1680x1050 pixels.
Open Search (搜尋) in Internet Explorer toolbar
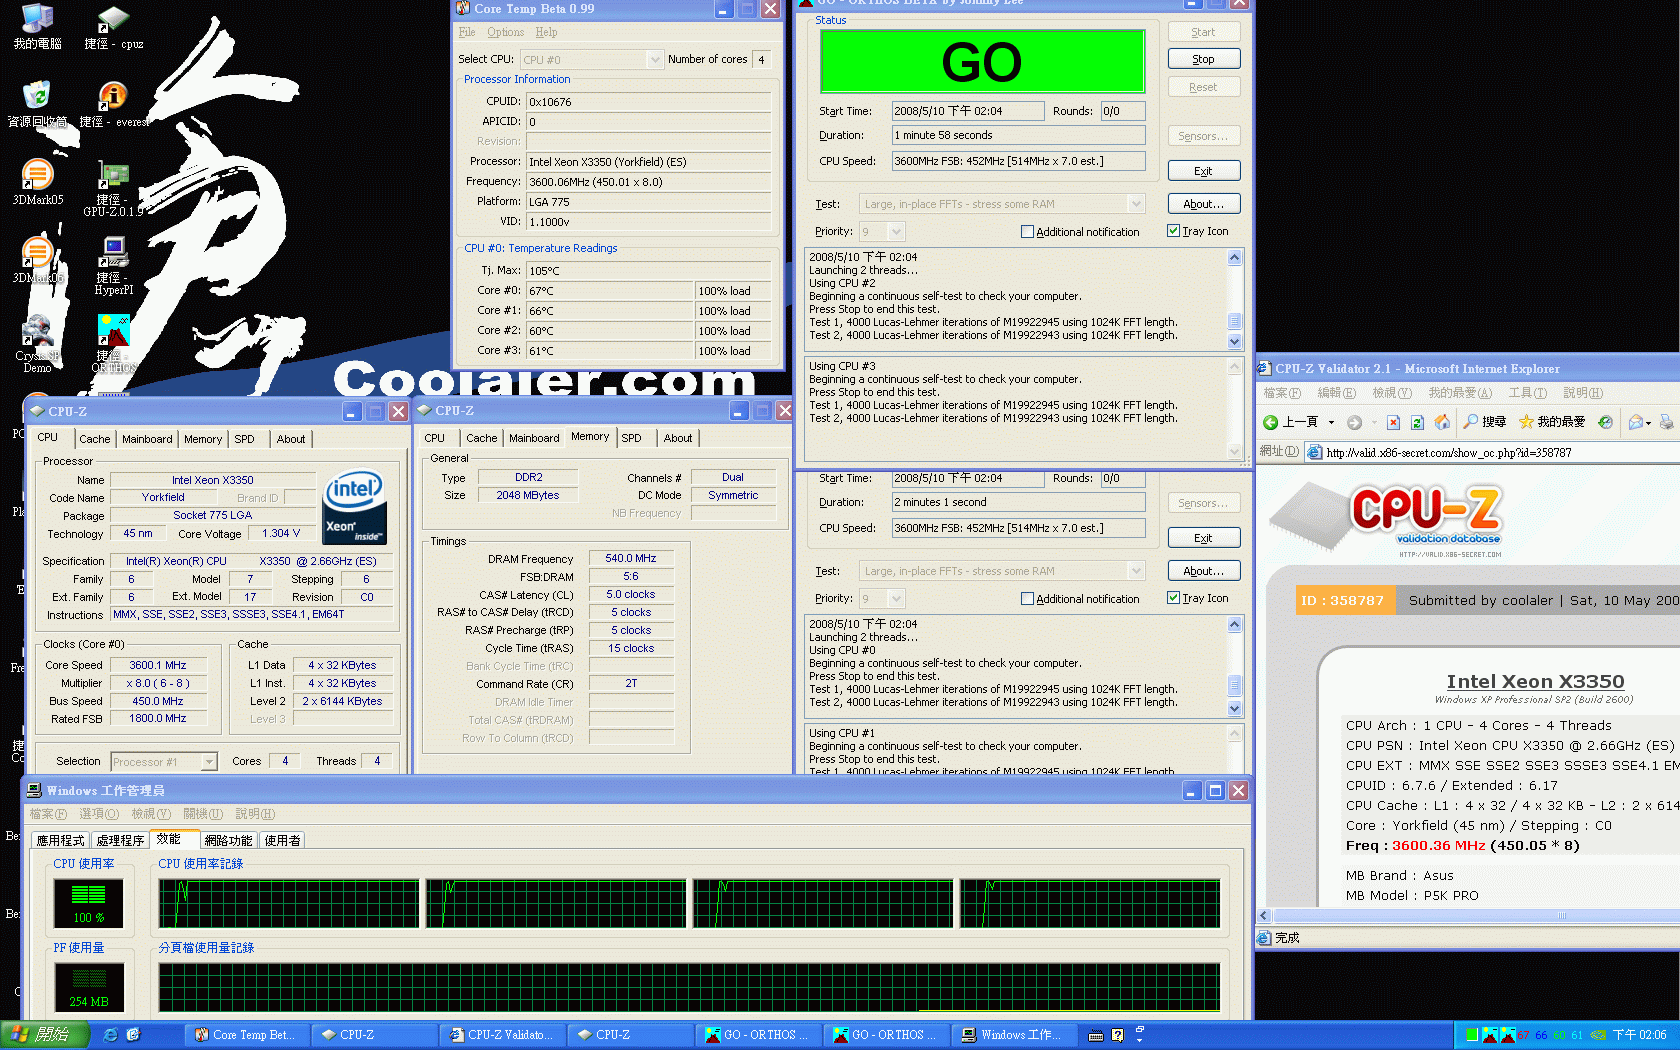click(x=1484, y=422)
